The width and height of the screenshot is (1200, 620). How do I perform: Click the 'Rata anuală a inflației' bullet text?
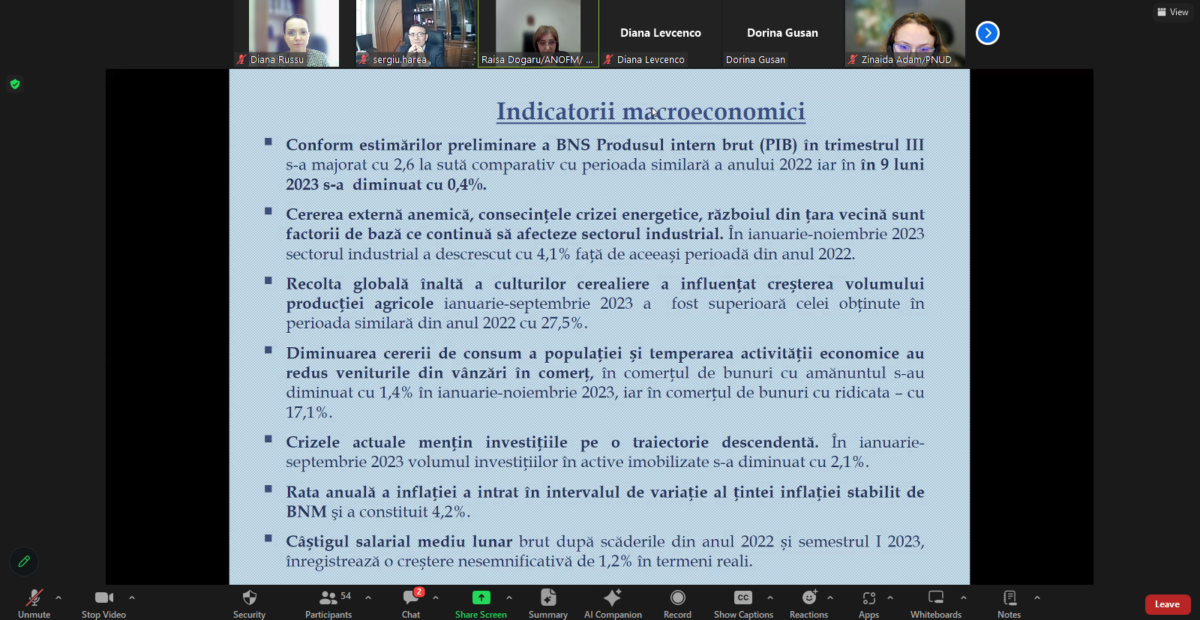point(604,502)
